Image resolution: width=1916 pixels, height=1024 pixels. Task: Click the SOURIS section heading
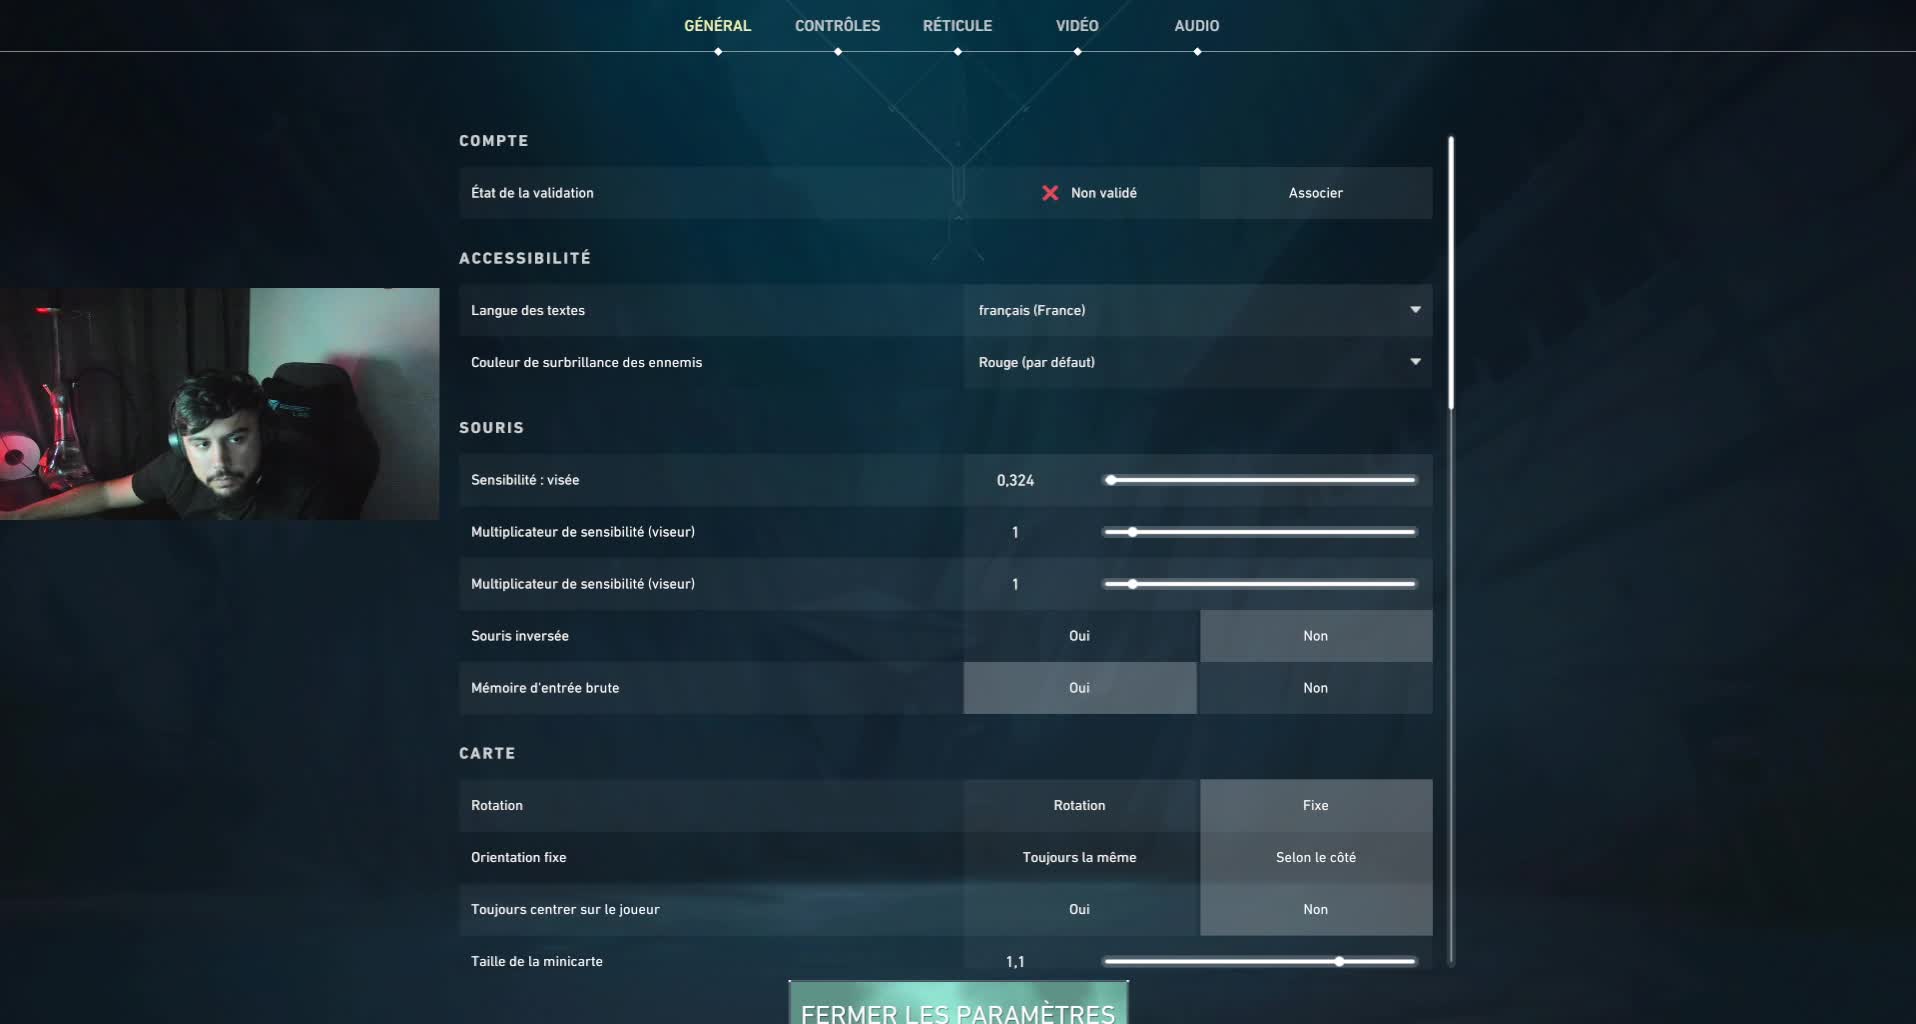(491, 428)
